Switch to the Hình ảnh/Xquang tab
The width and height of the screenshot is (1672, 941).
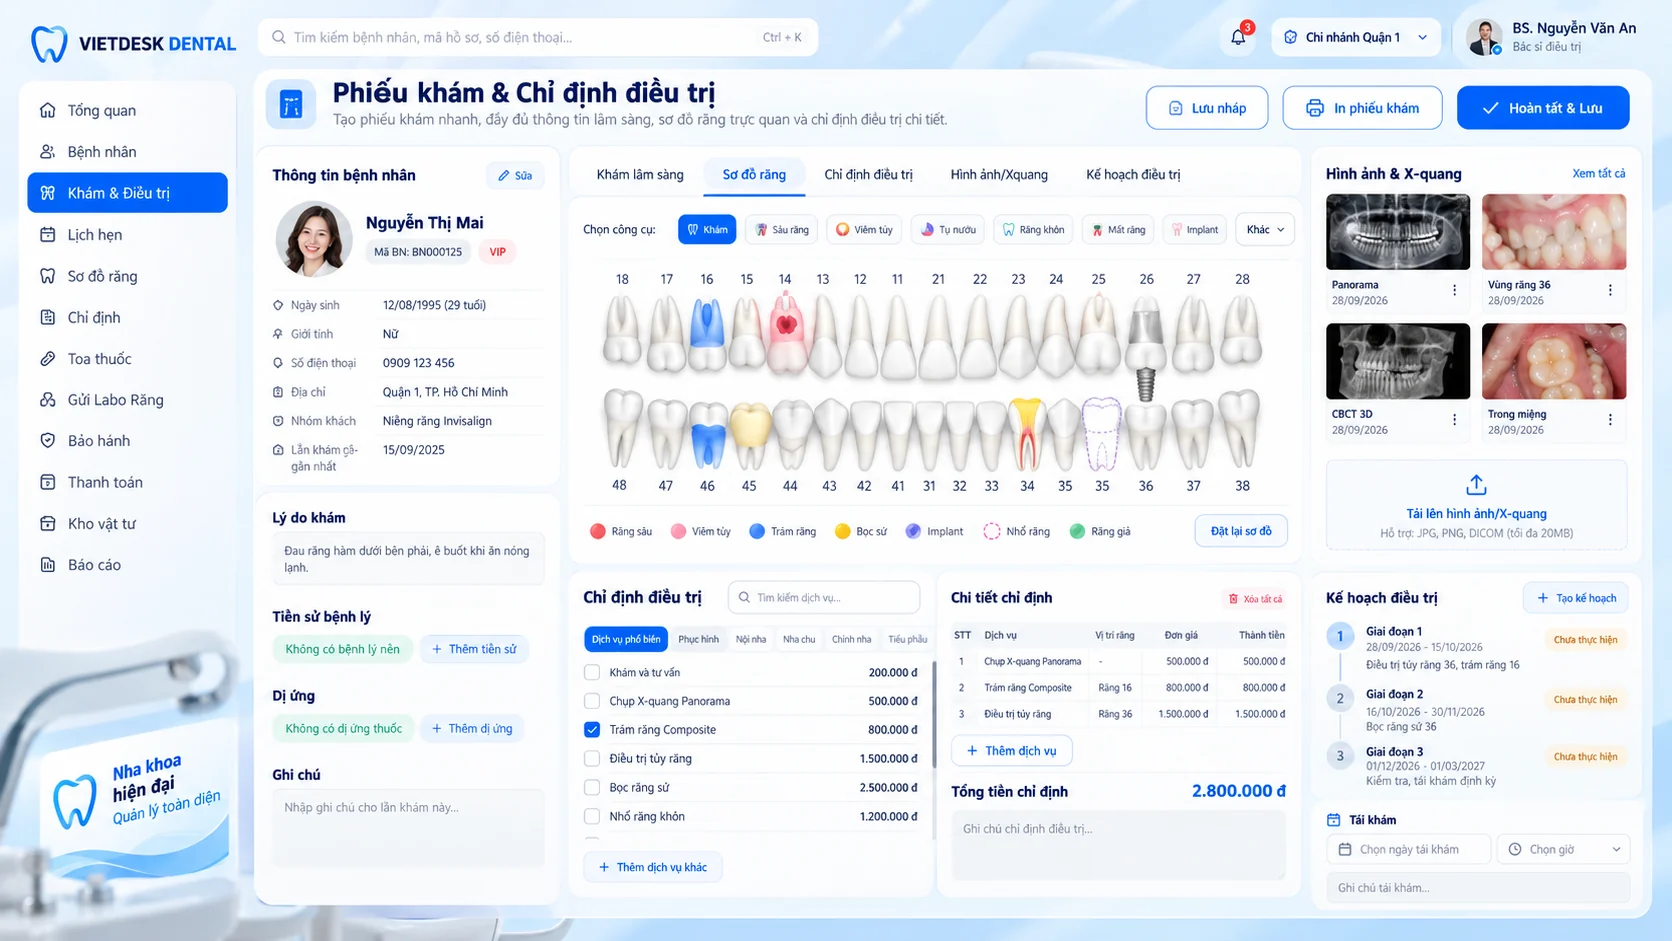(999, 175)
